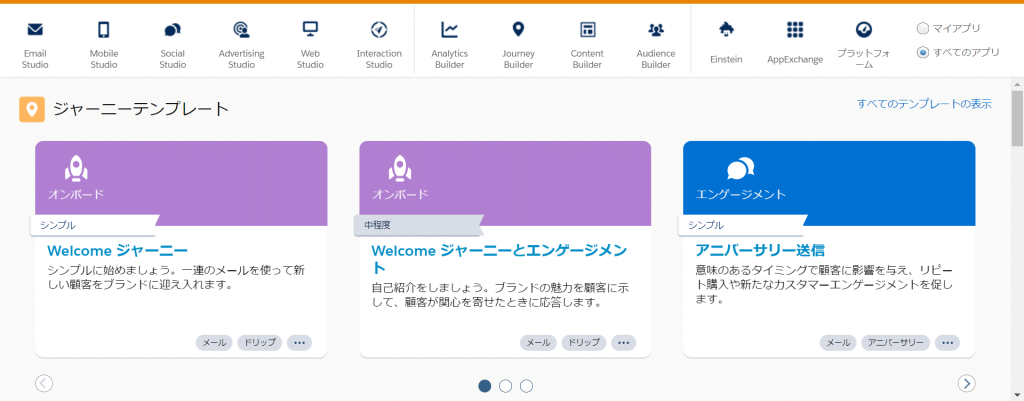The width and height of the screenshot is (1024, 401).
Task: Open Content Builder app
Action: coord(587,44)
